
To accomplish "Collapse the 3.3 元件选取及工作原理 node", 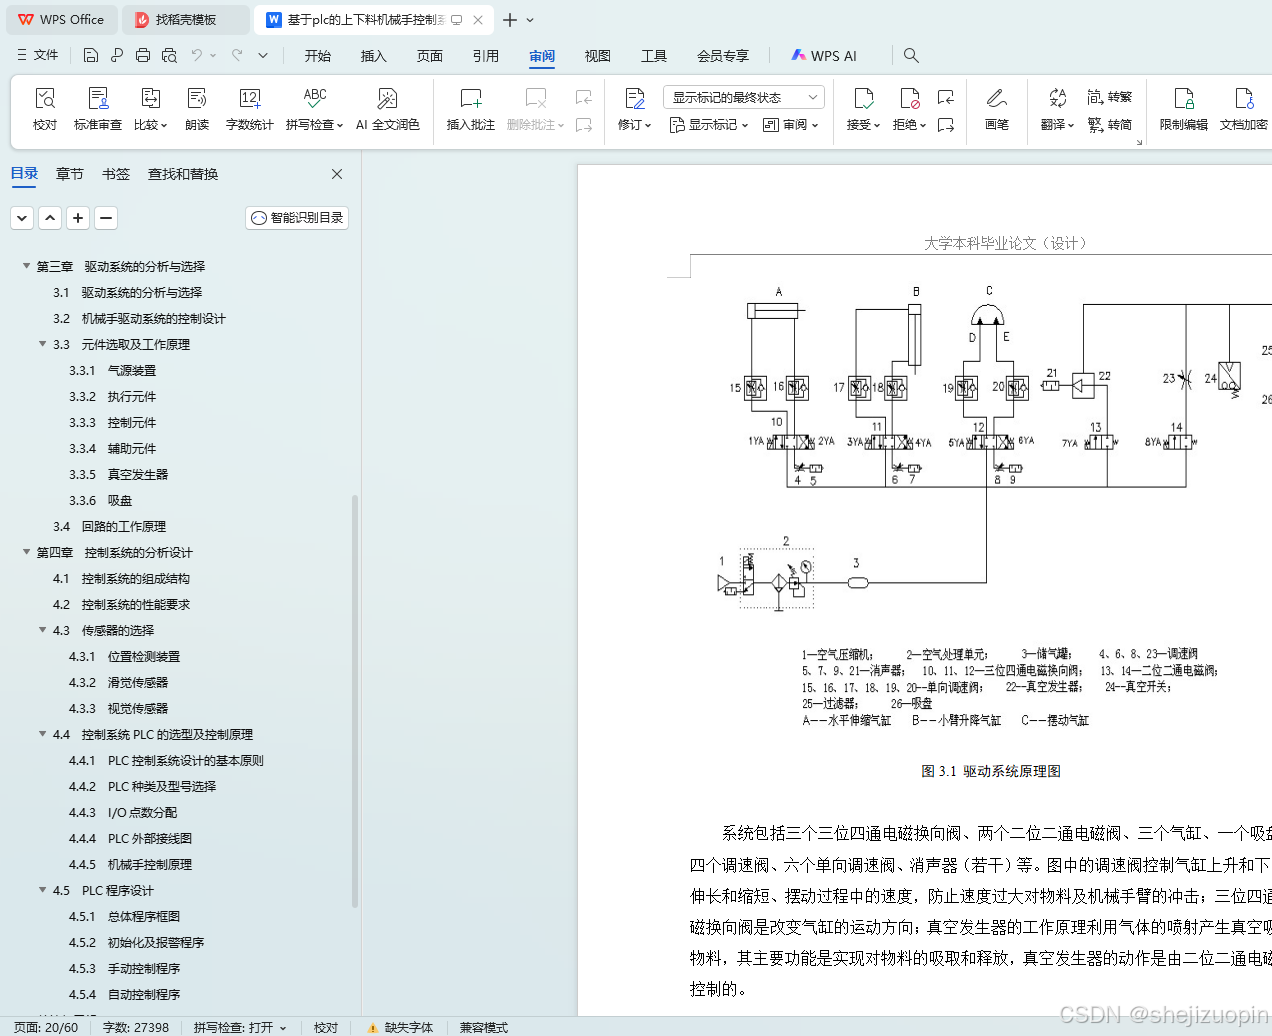I will [42, 344].
